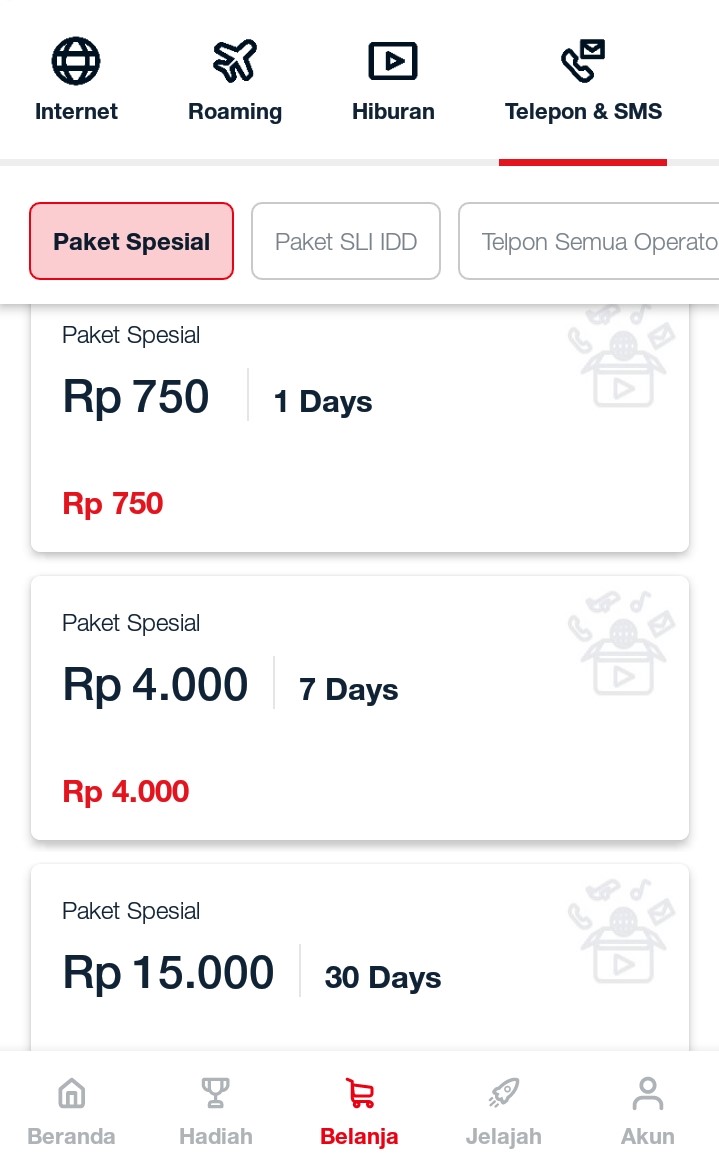
Task: Select the Telepon & SMS phone icon
Action: point(583,62)
